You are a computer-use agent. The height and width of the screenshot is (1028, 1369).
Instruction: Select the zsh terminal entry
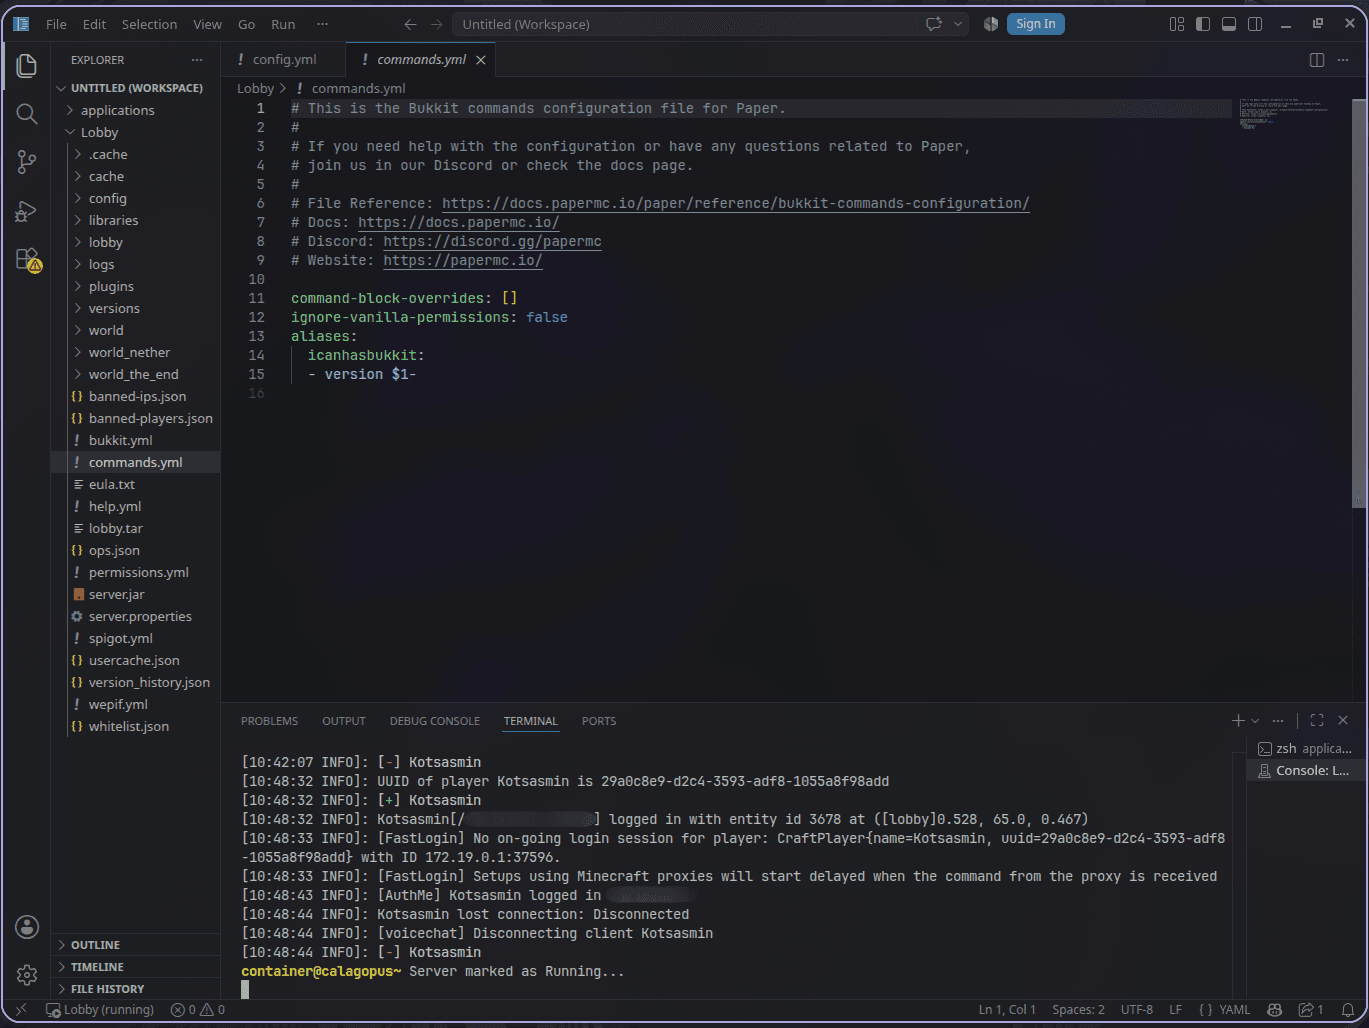click(1304, 749)
